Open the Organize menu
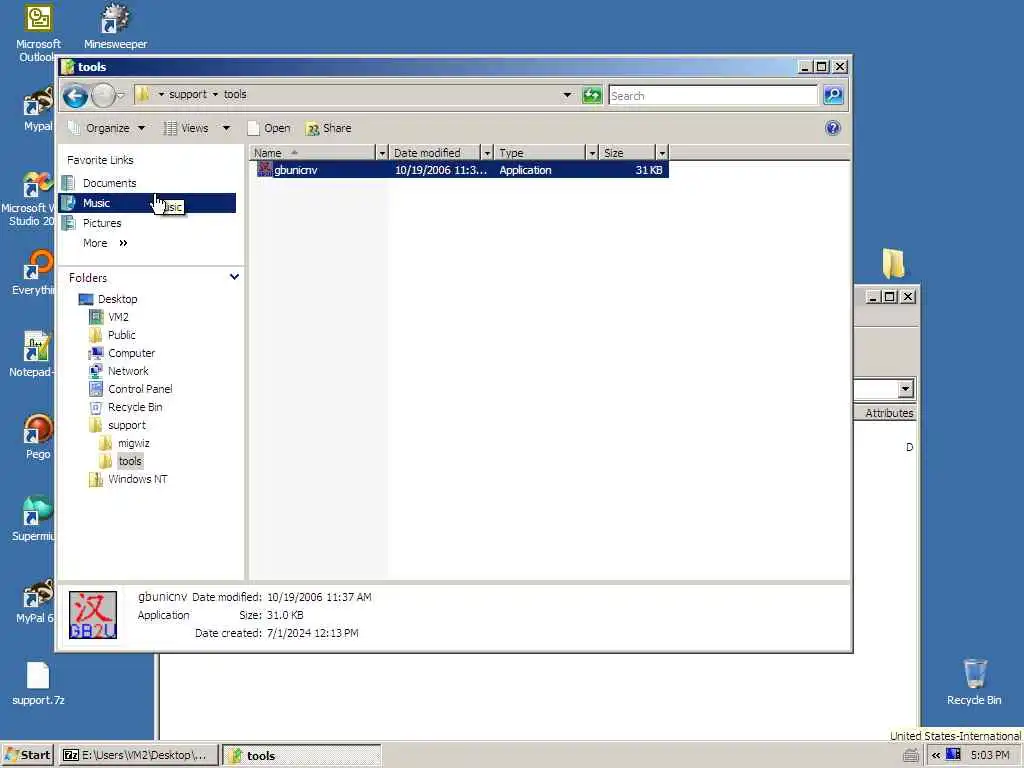Screen dimensions: 1024x768 pyautogui.click(x=107, y=128)
